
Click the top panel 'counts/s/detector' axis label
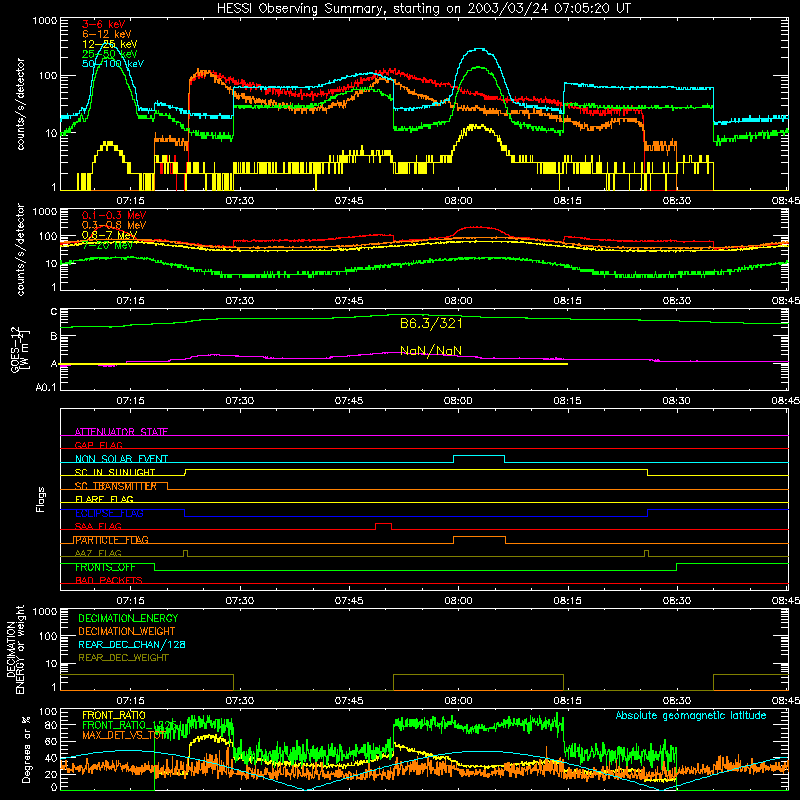point(20,104)
